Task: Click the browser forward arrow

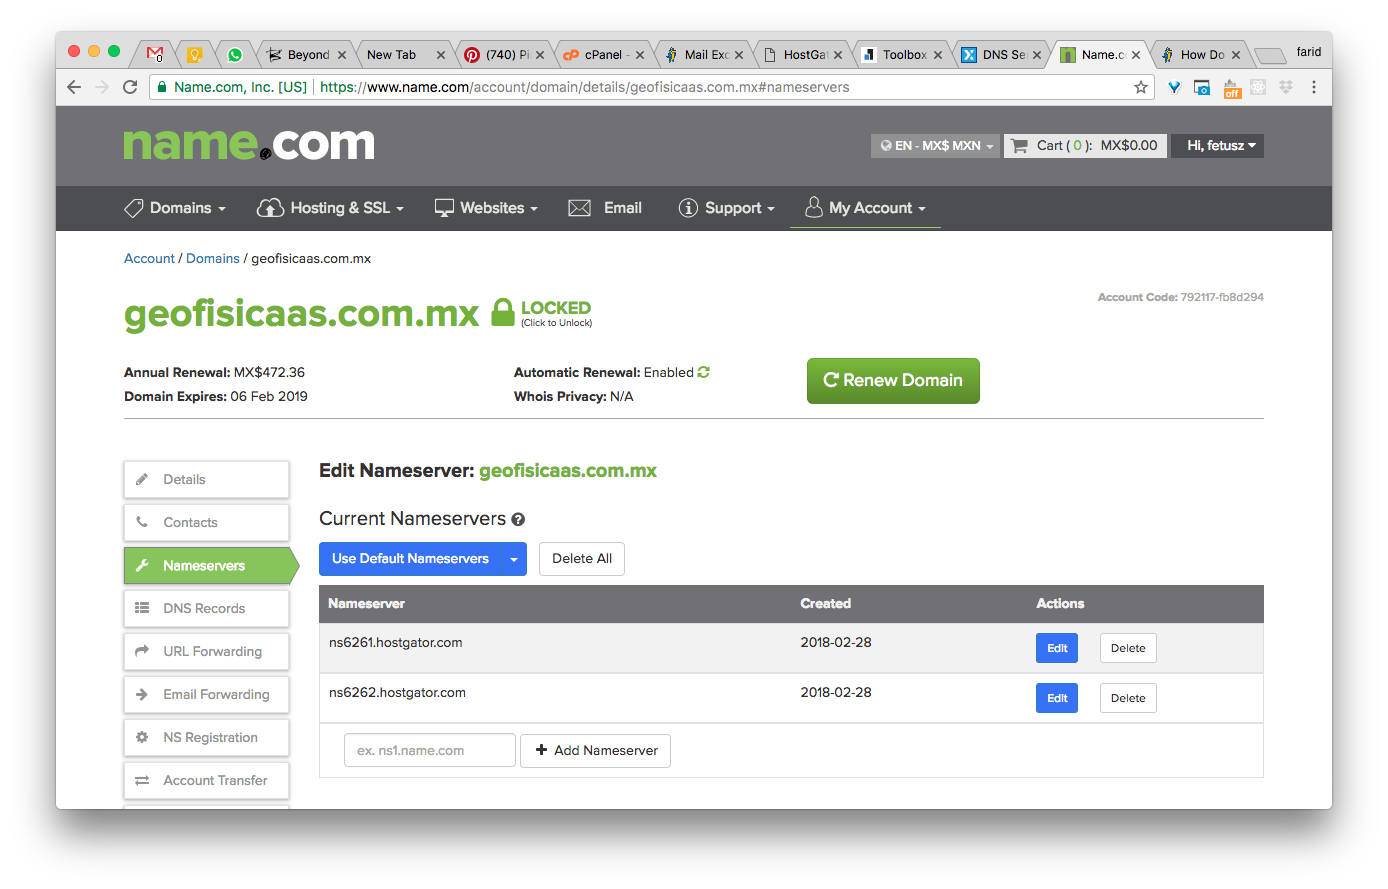Action: tap(102, 87)
